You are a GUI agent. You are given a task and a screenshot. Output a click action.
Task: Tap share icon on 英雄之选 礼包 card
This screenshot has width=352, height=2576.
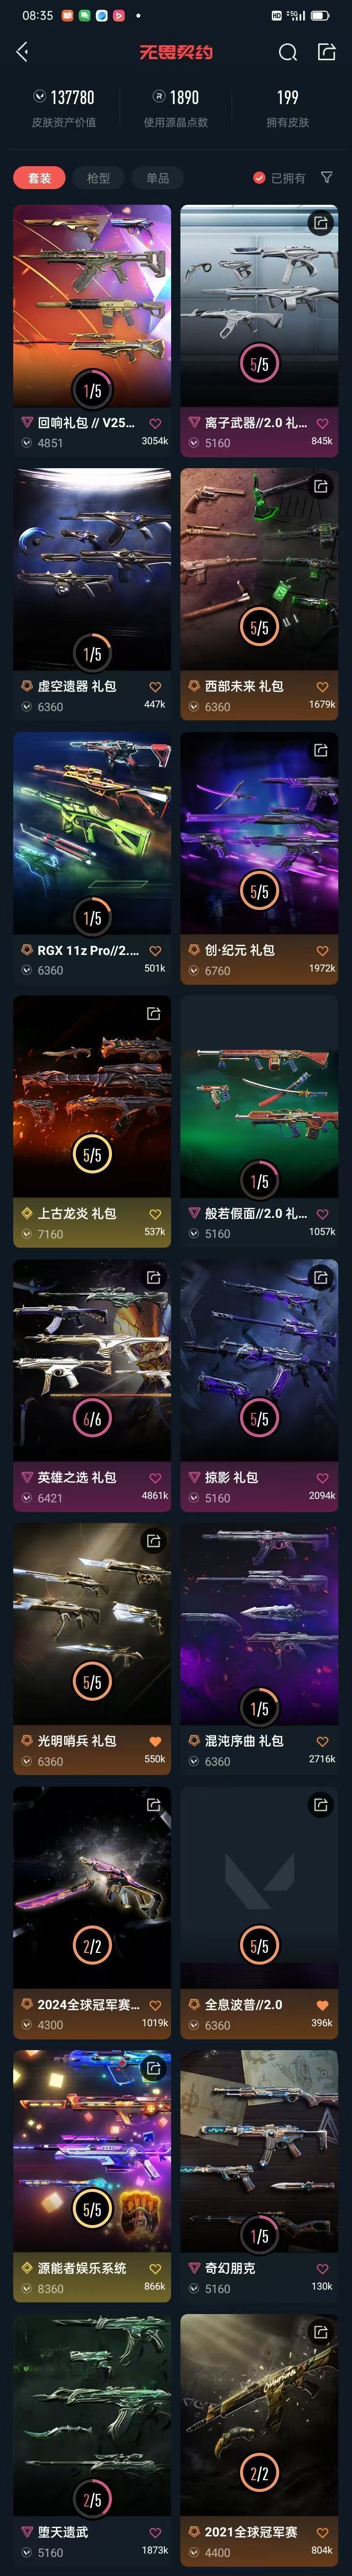[x=153, y=1277]
